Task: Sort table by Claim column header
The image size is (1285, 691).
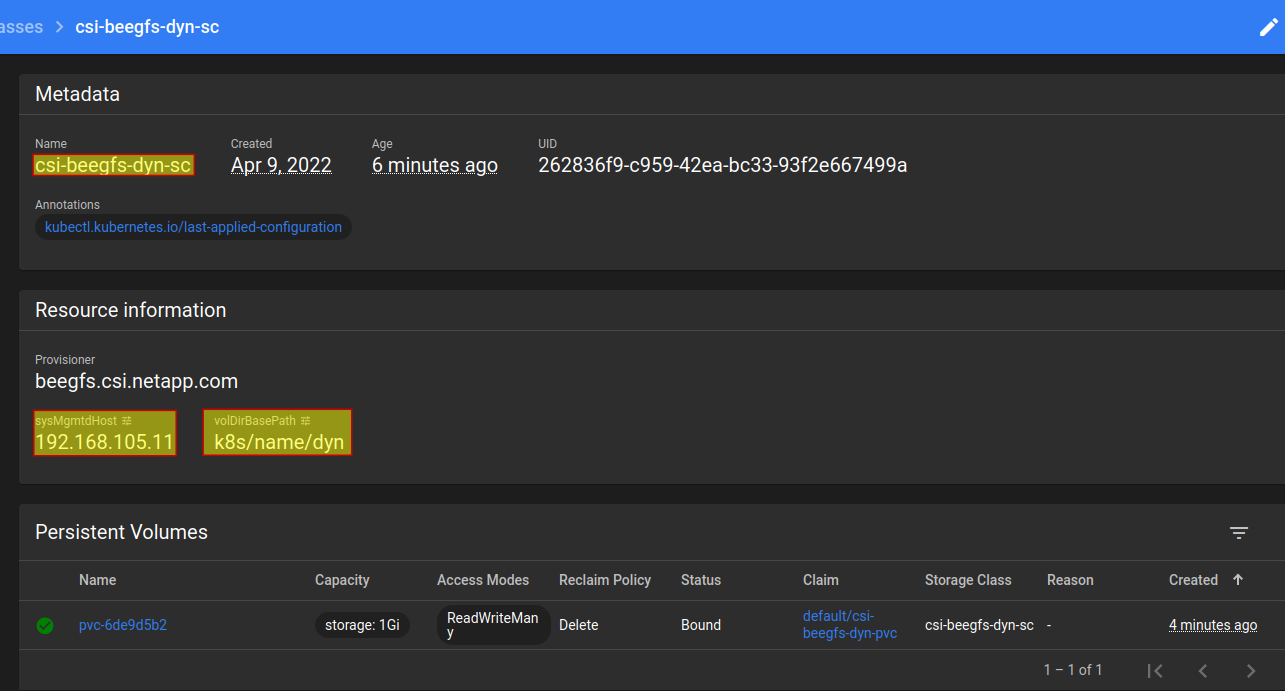Action: pyautogui.click(x=821, y=580)
